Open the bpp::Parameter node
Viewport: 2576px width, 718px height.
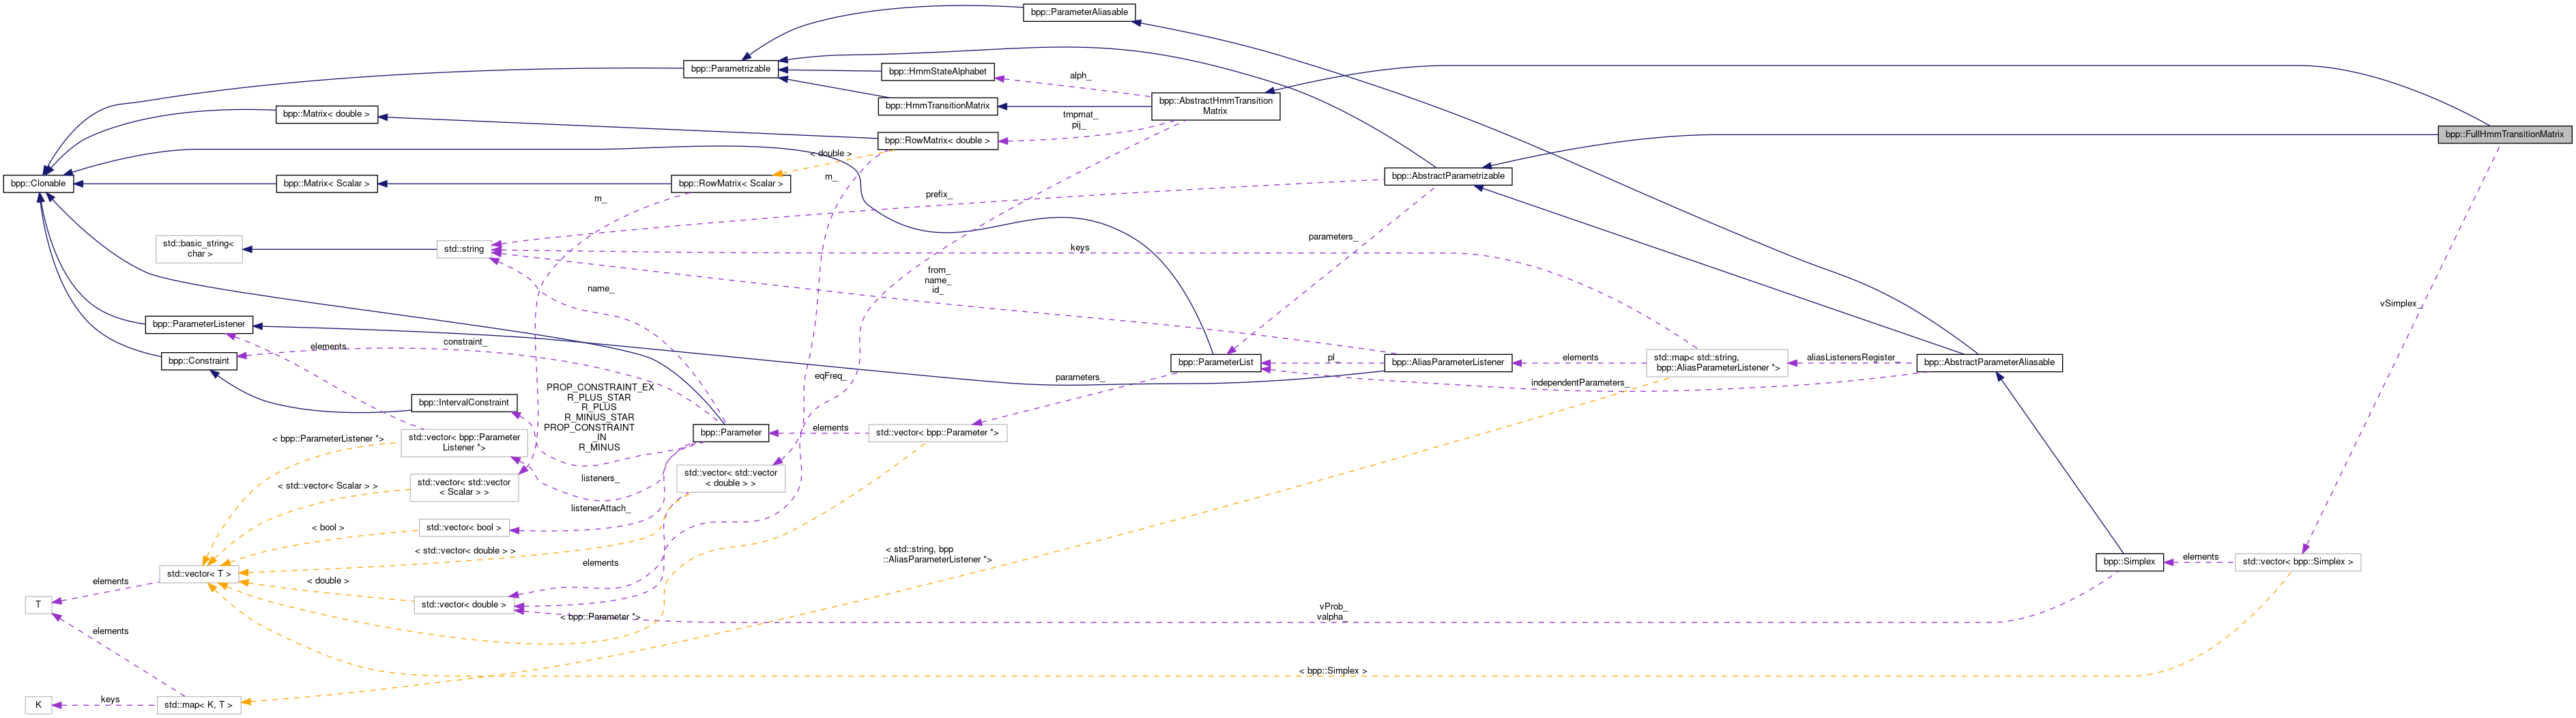click(x=730, y=433)
